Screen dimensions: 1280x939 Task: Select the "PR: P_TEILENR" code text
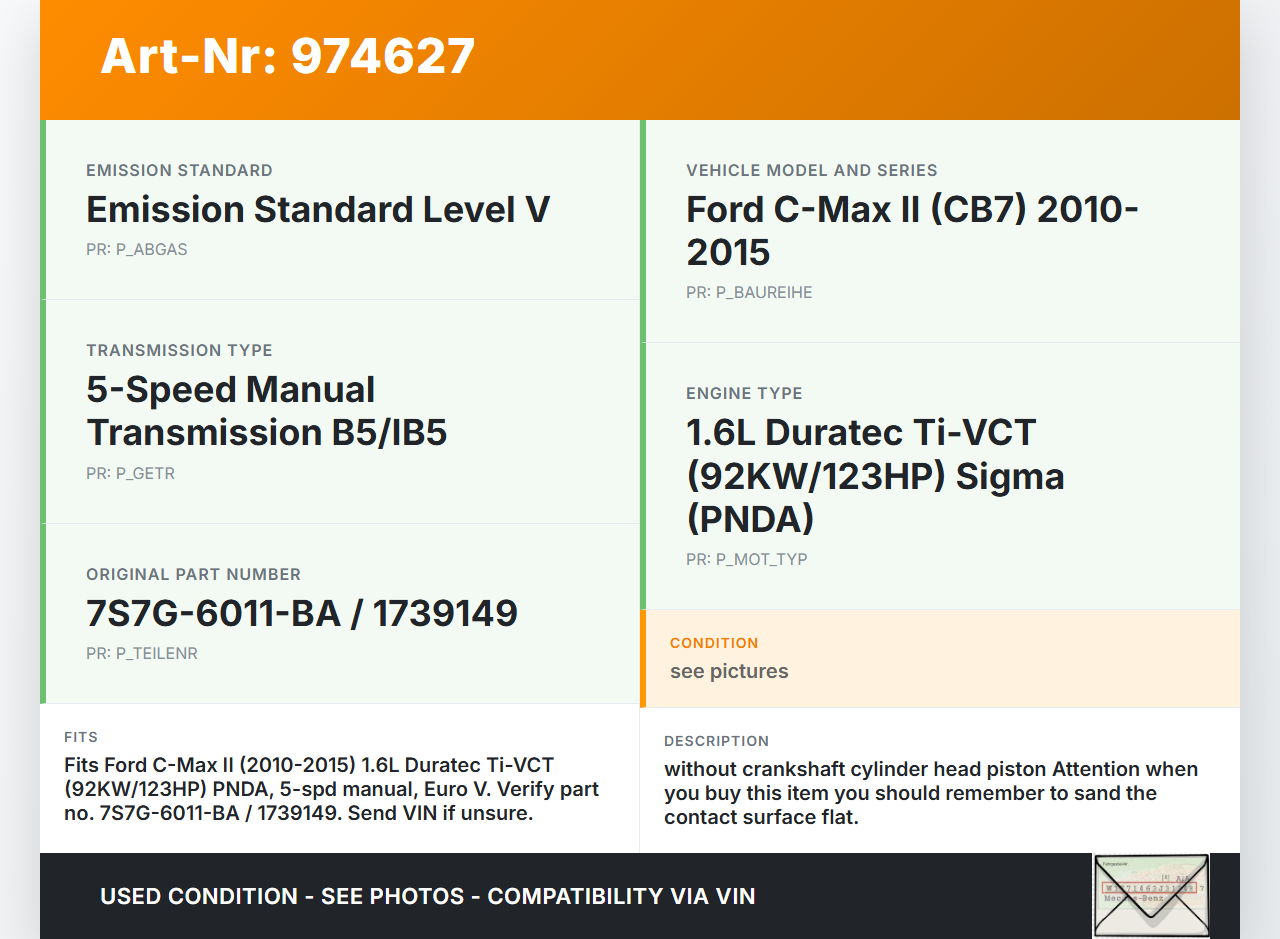(x=142, y=654)
